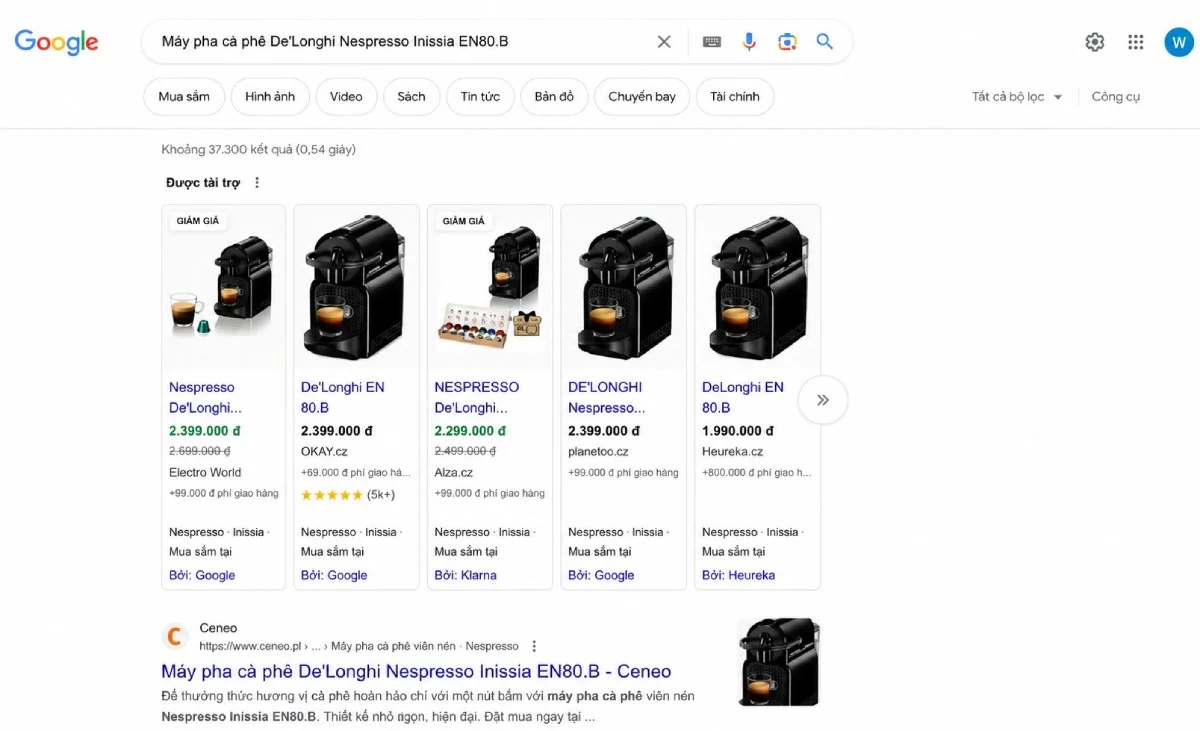Switch to the Sách filter
This screenshot has height=731, width=1200.
click(x=411, y=97)
